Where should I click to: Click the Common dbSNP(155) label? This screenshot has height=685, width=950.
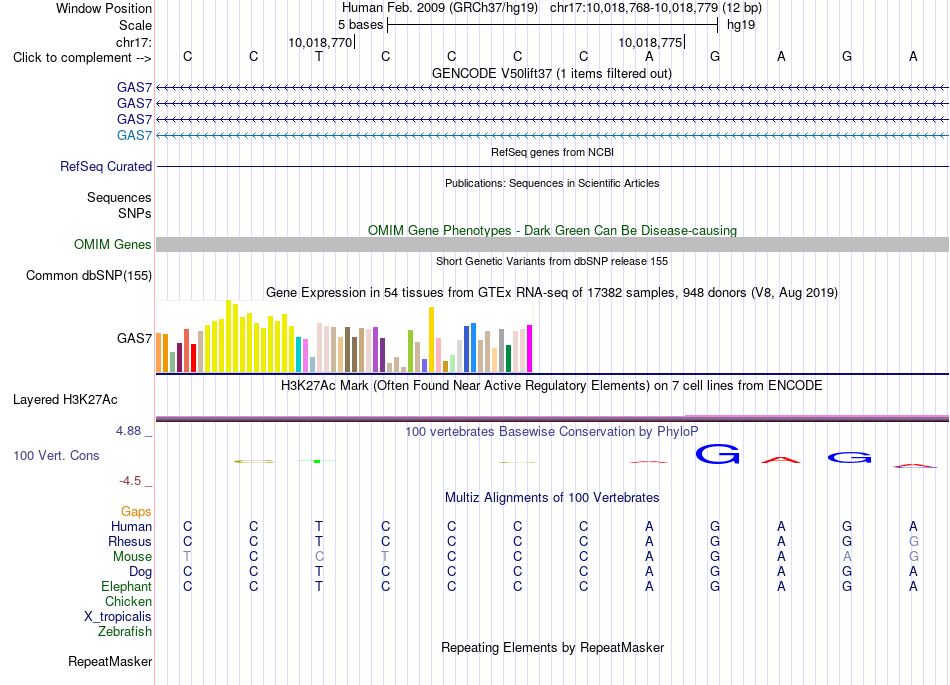tap(89, 276)
